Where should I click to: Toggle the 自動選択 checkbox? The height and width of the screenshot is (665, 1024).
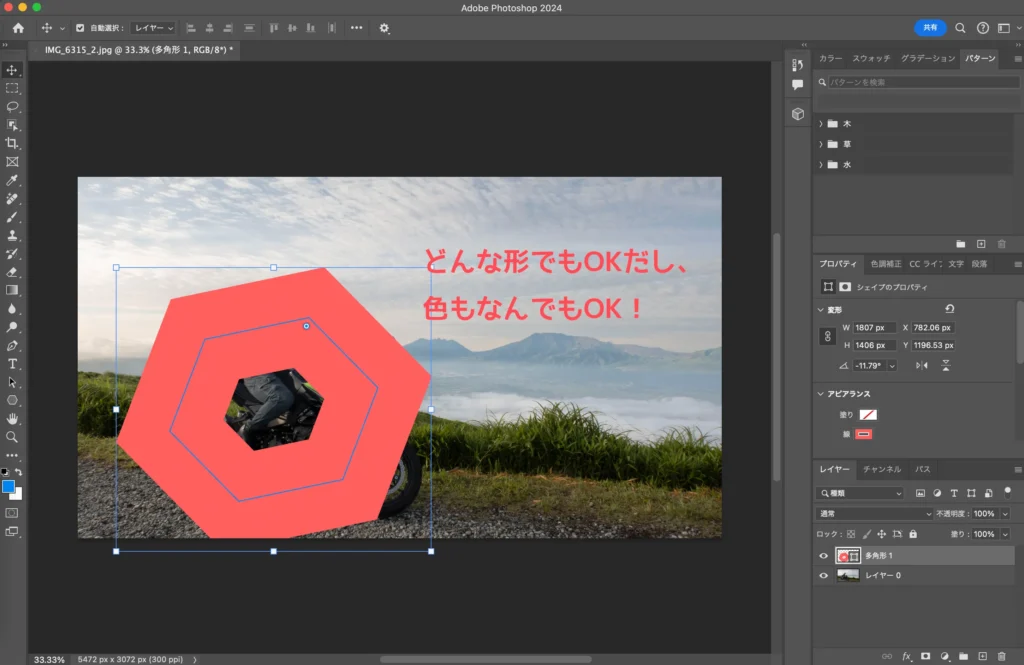click(x=80, y=28)
